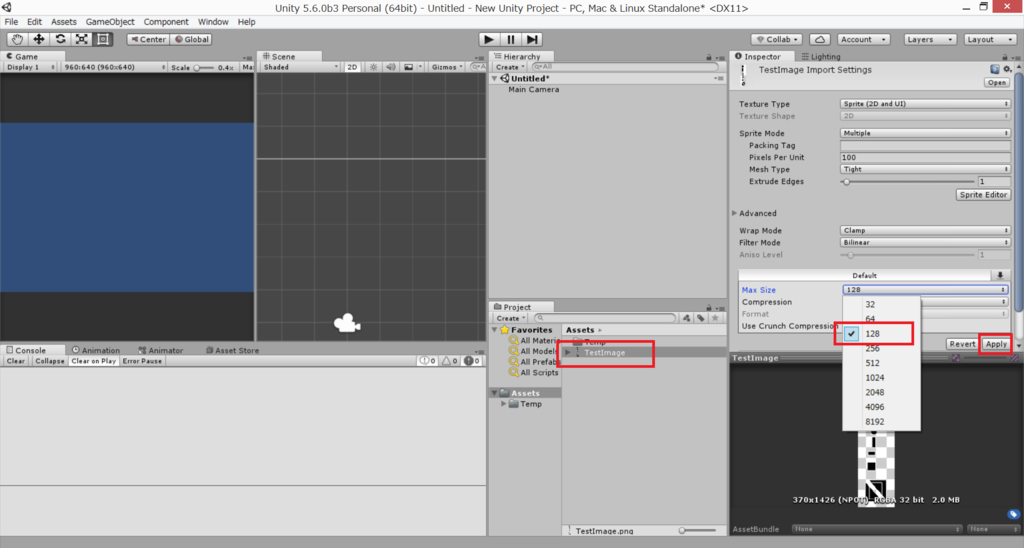Viewport: 1024px width, 548px height.
Task: Click the Play button
Action: tap(488, 39)
